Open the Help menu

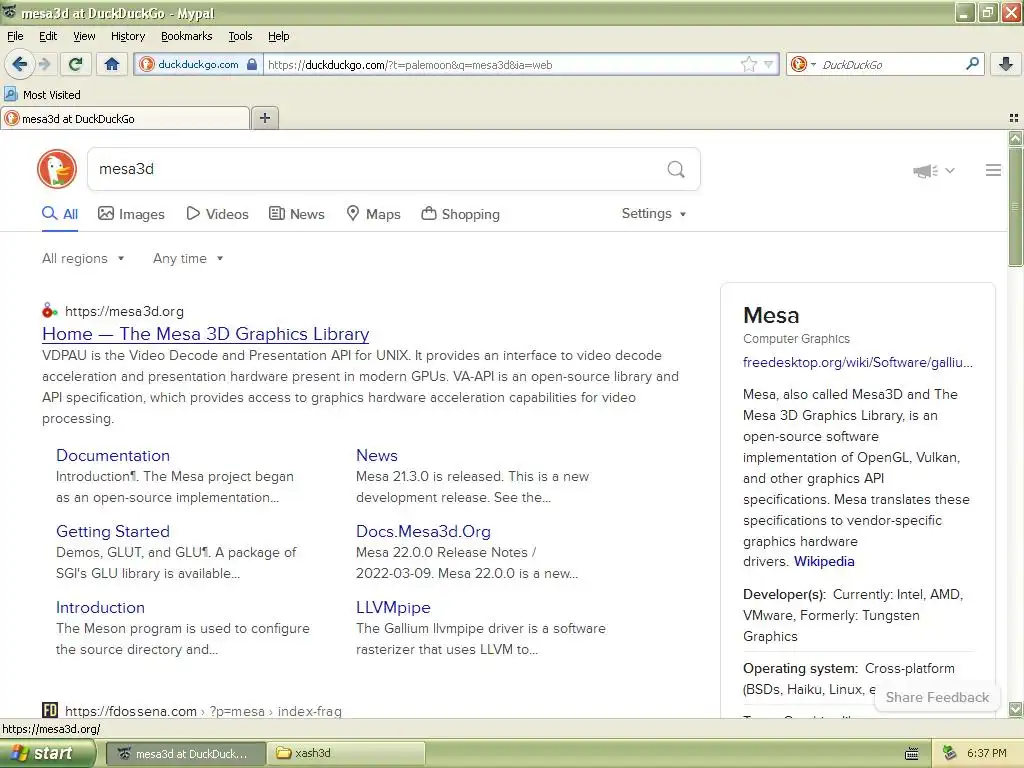tap(278, 36)
